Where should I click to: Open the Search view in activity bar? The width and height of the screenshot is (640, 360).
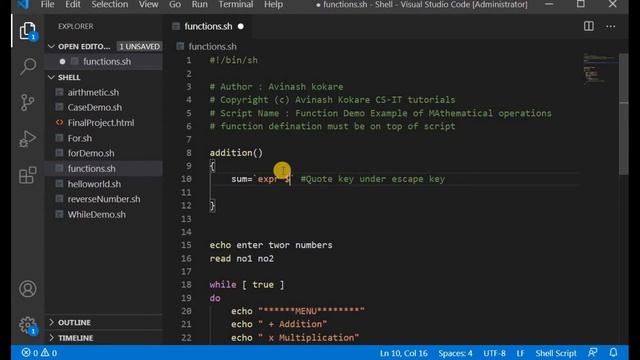pyautogui.click(x=27, y=67)
